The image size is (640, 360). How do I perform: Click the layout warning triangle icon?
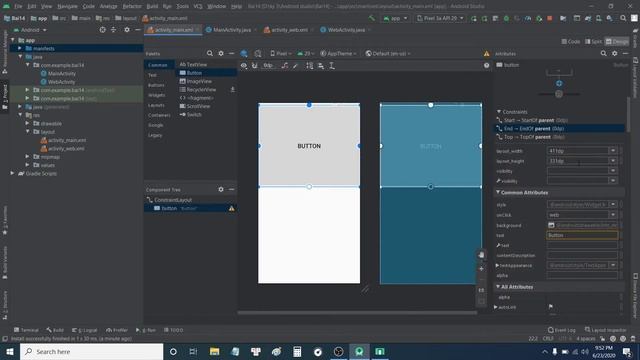[487, 53]
